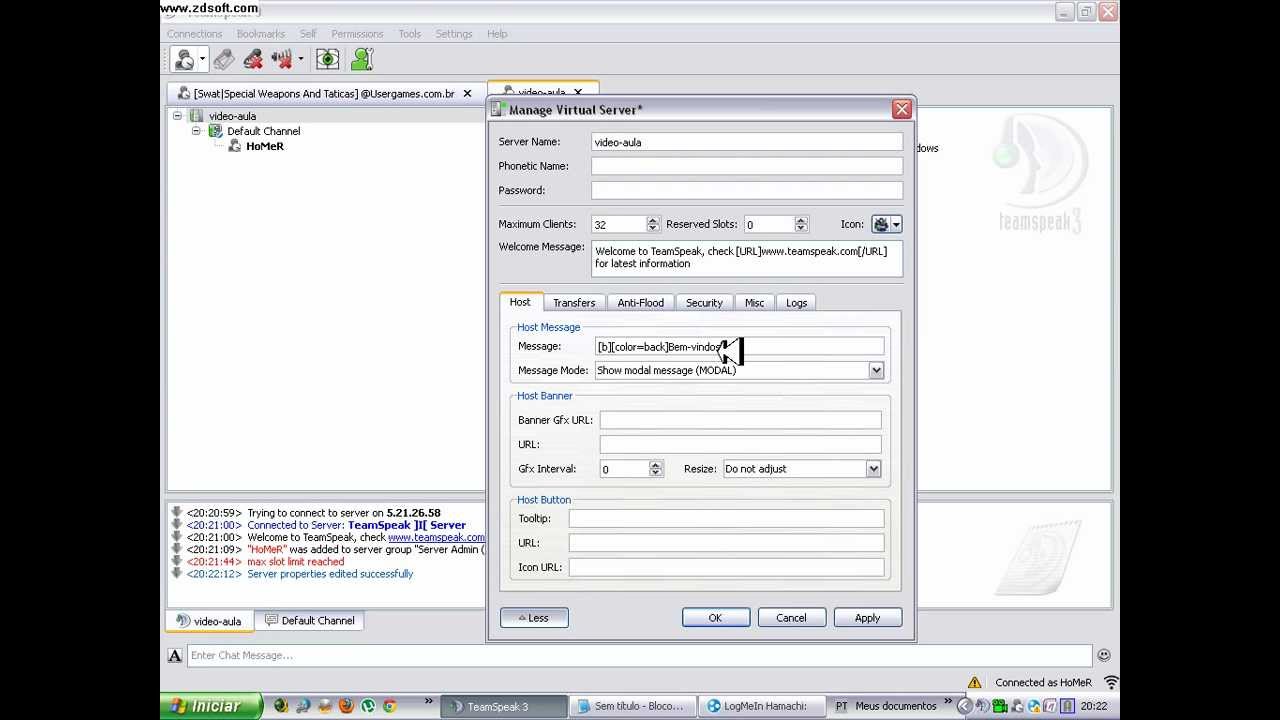1280x720 pixels.
Task: Click the Password field
Action: click(747, 190)
